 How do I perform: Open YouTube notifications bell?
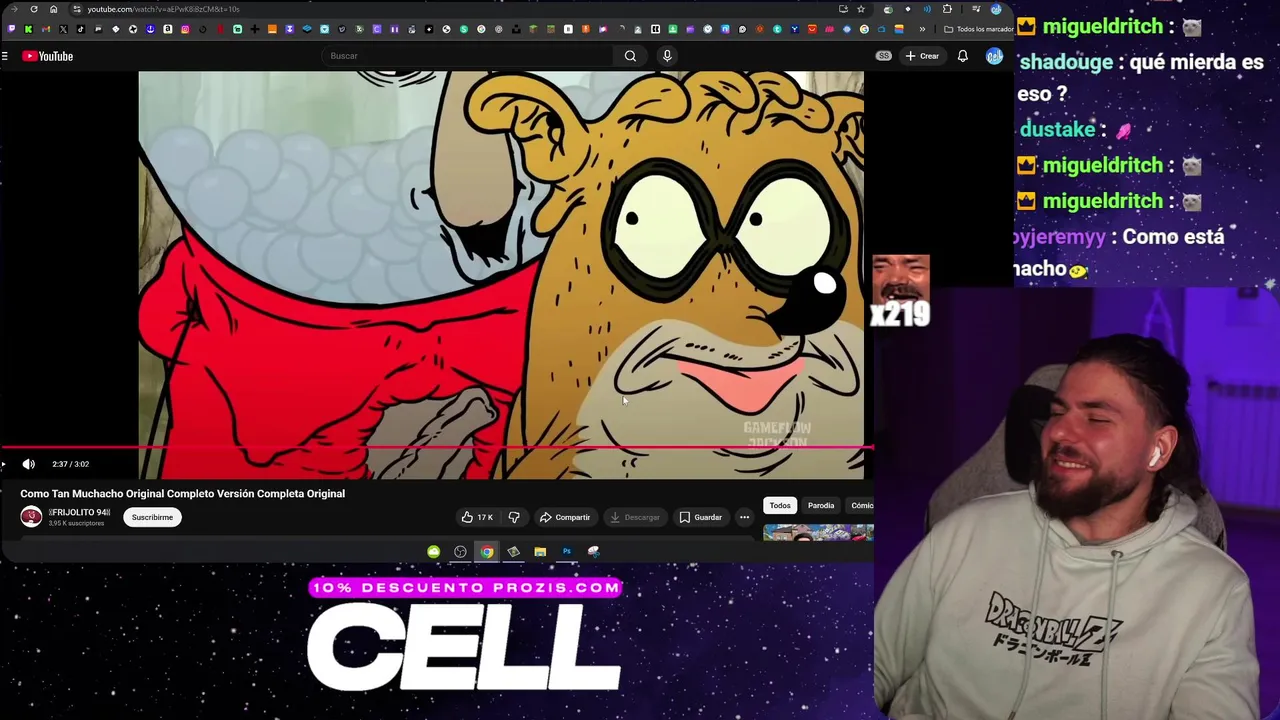962,56
